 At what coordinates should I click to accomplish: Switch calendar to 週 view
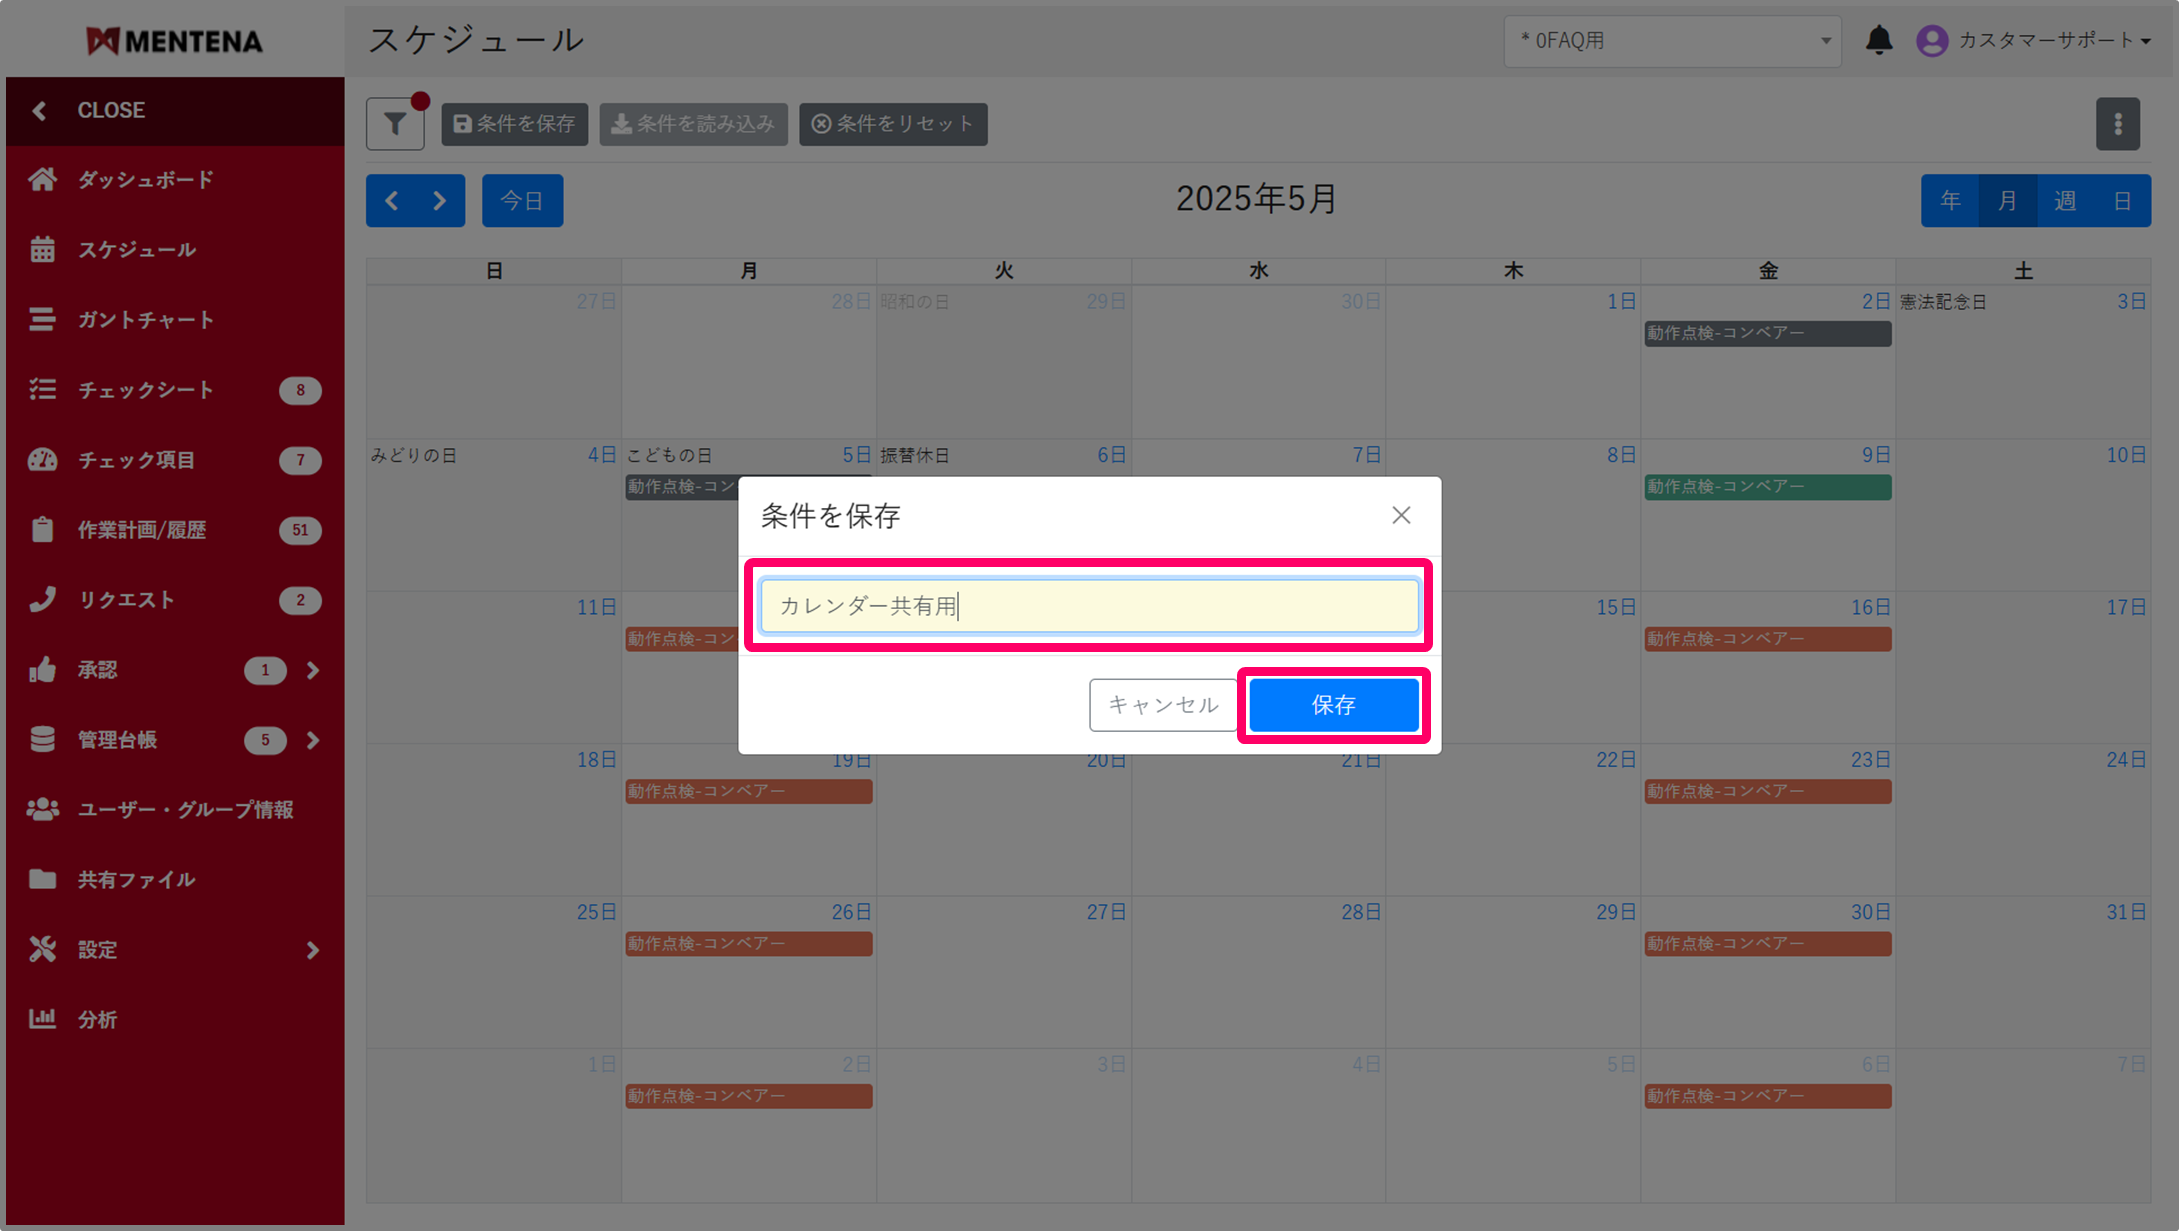click(x=2064, y=201)
